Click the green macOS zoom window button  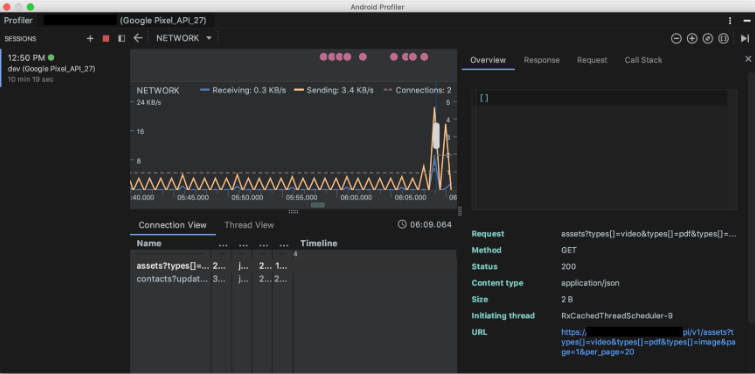30,7
